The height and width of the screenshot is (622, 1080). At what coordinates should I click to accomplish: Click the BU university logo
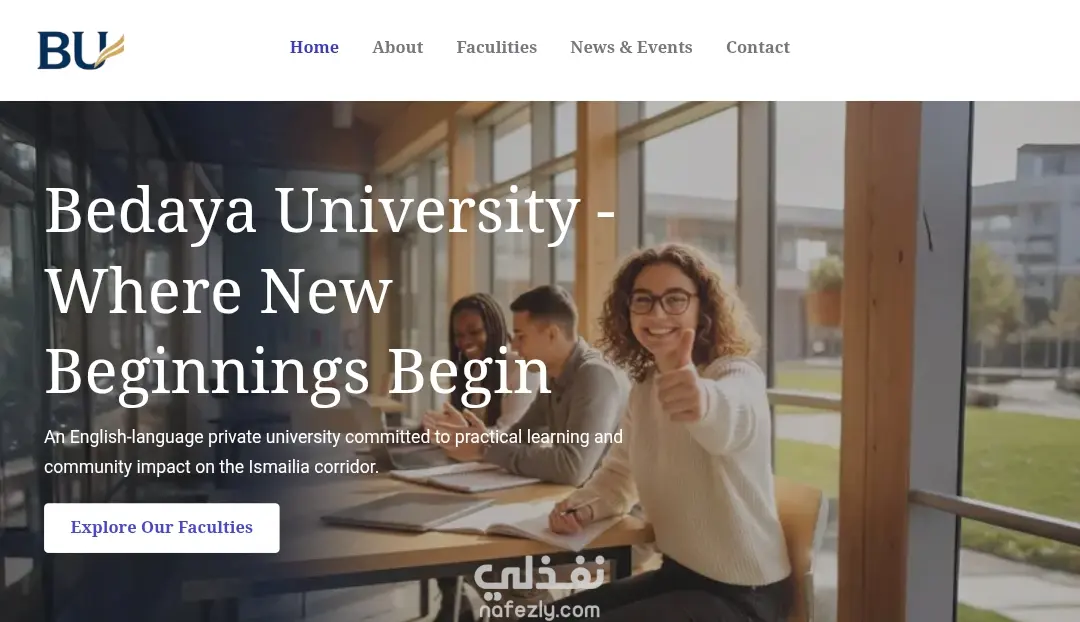(x=81, y=50)
